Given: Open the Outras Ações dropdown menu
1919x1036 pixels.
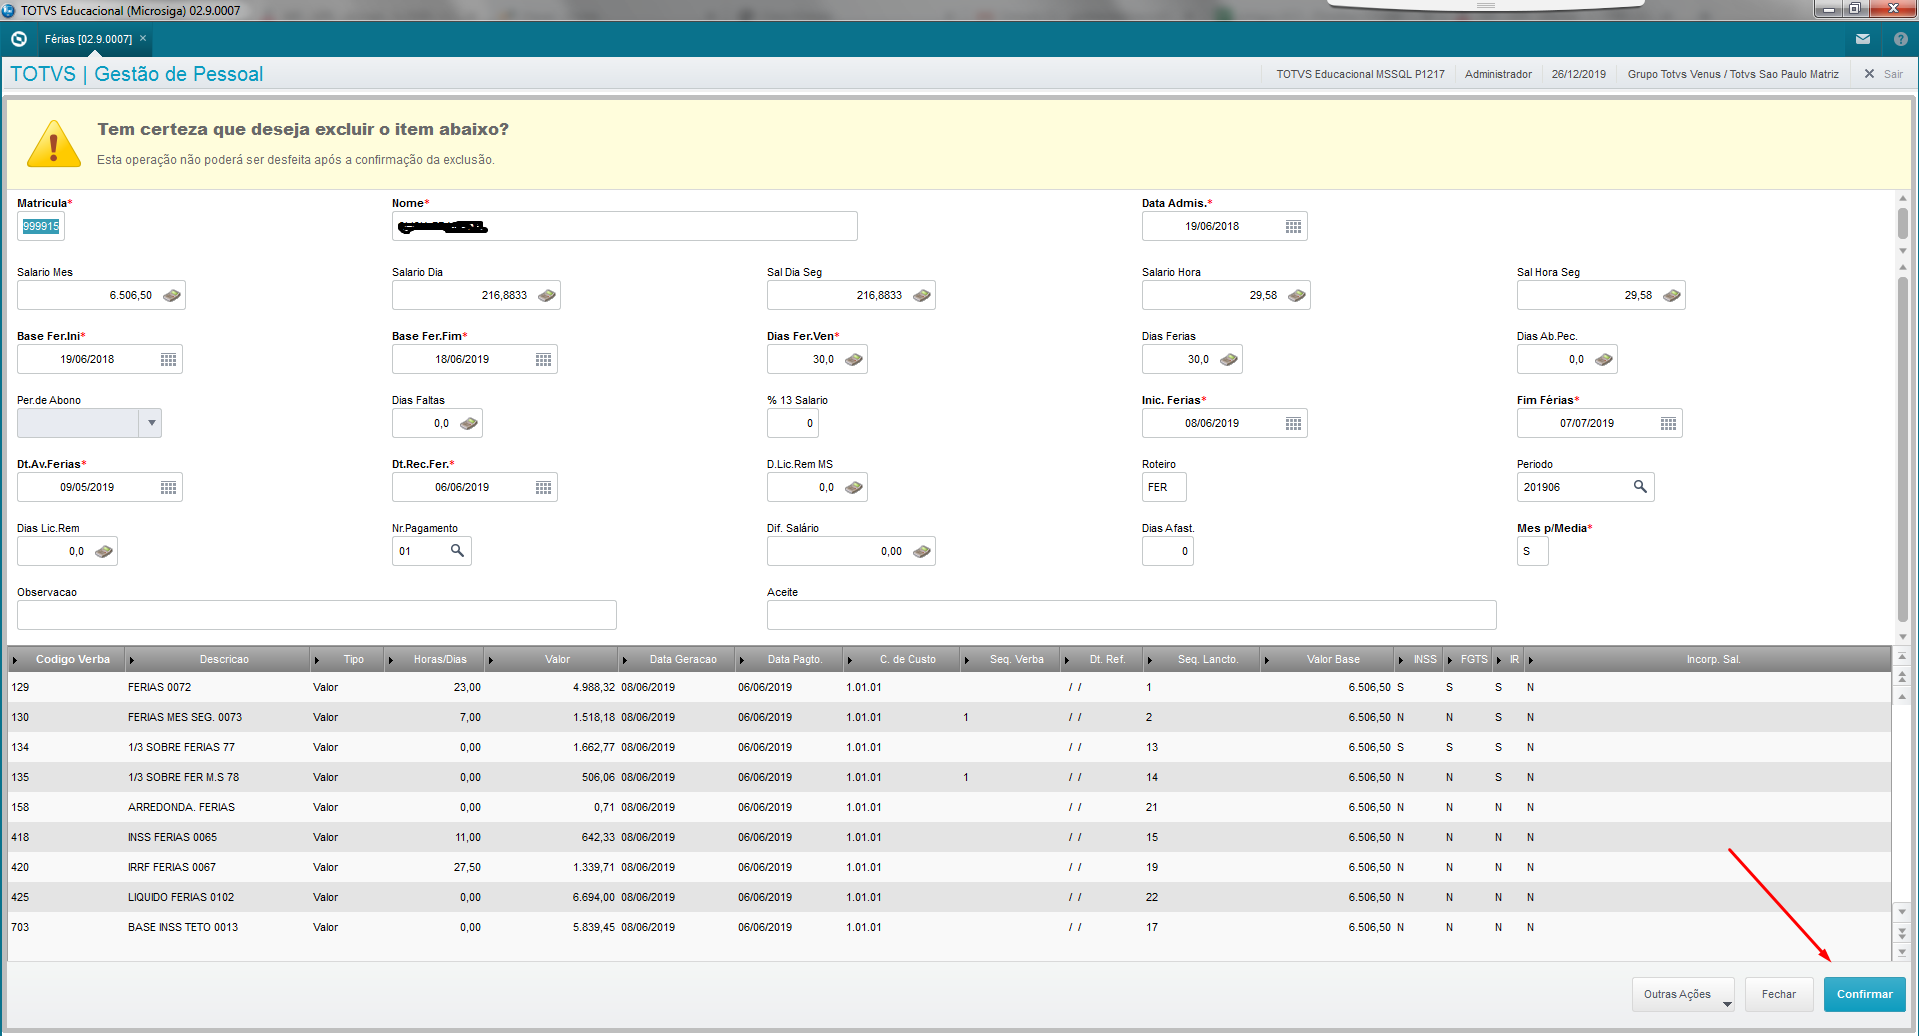Looking at the screenshot, I should click(x=1683, y=995).
